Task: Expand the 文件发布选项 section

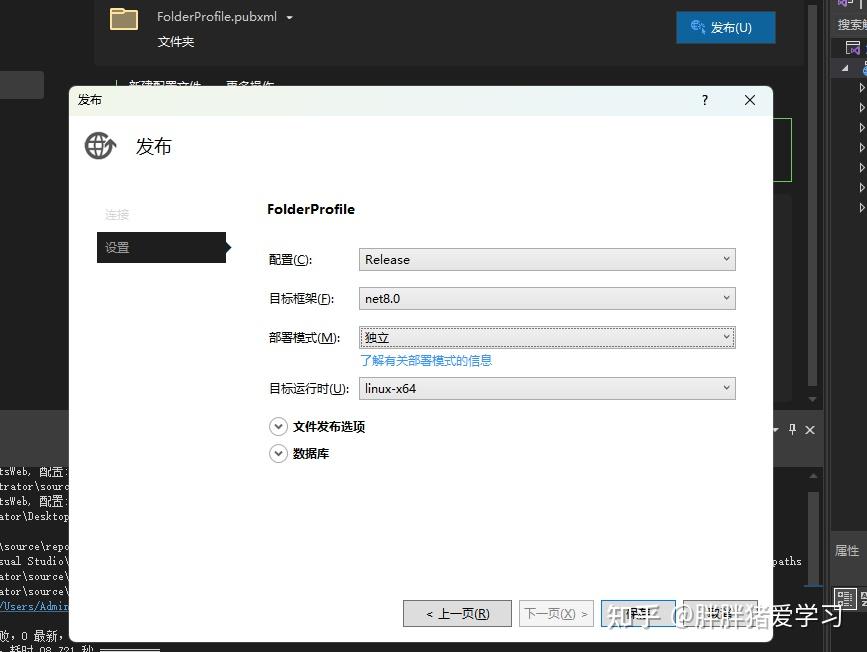Action: click(278, 426)
